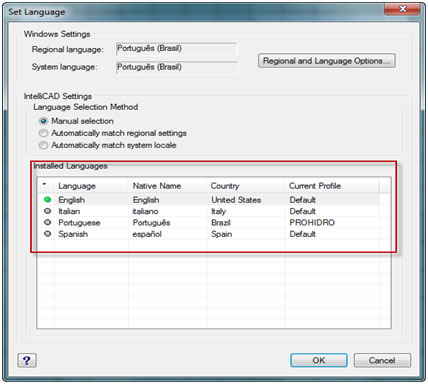Confirm with the OK button
The width and height of the screenshot is (428, 384).
click(x=319, y=360)
